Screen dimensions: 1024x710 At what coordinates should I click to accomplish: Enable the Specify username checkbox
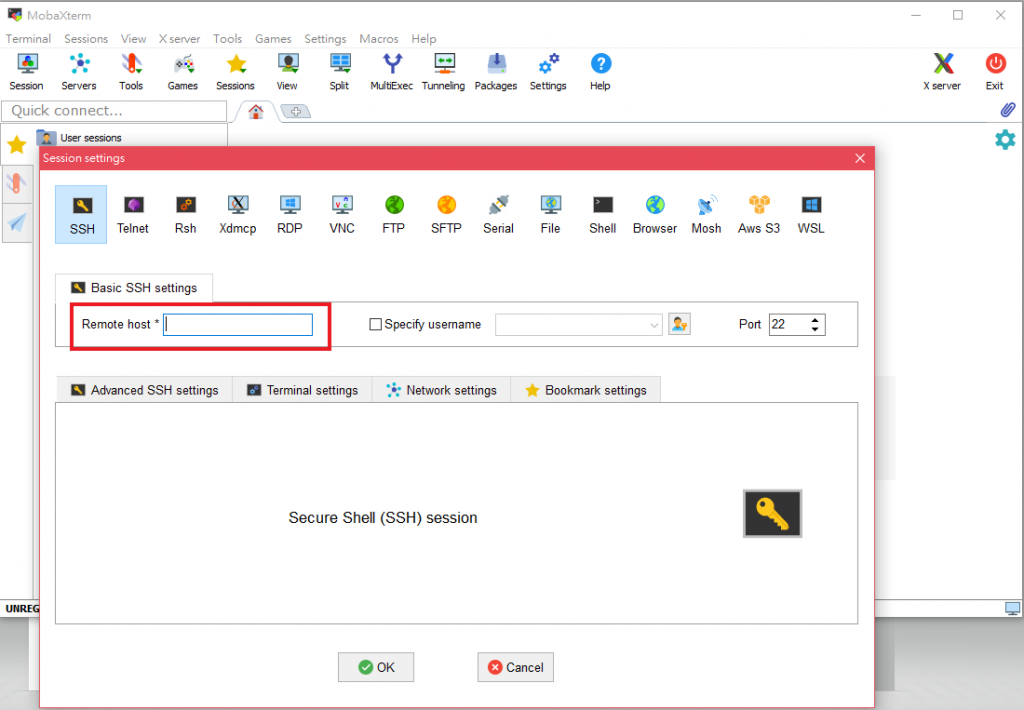(x=376, y=324)
